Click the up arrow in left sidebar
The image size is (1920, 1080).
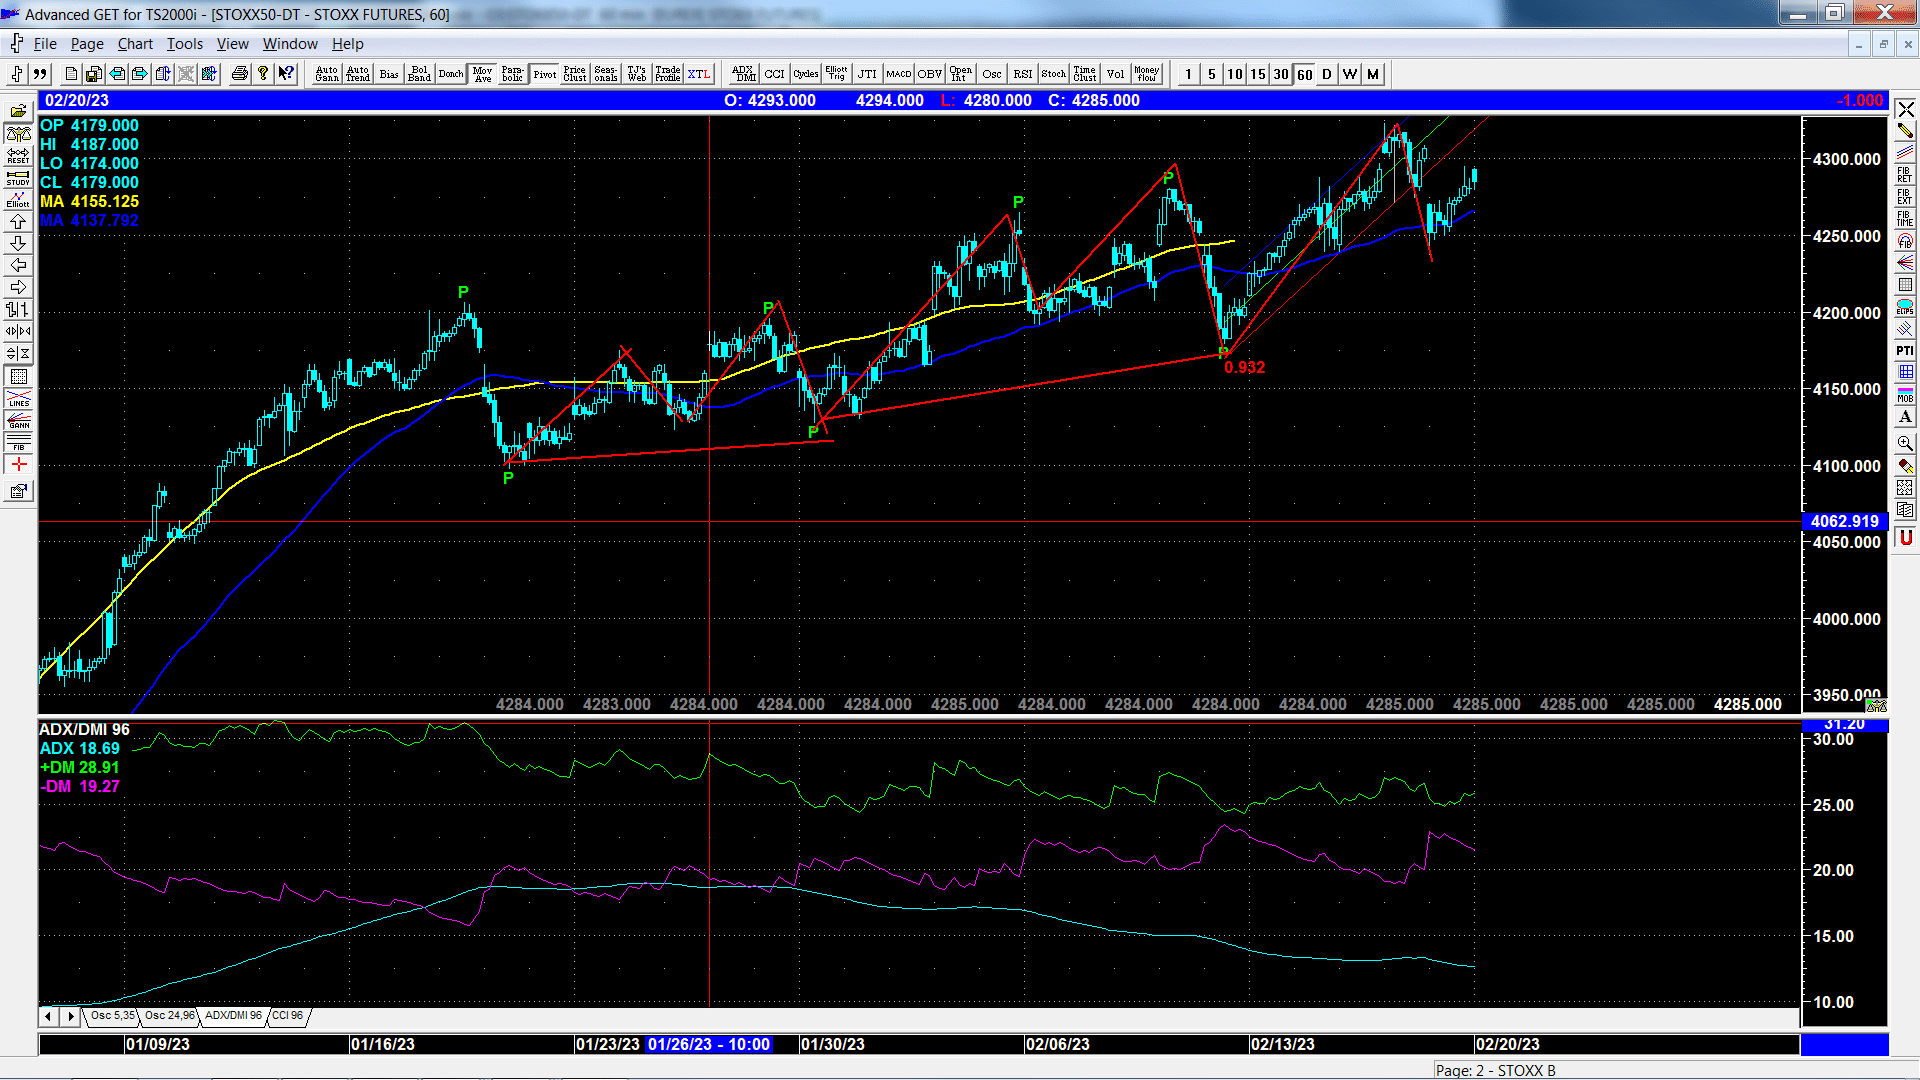(x=18, y=221)
